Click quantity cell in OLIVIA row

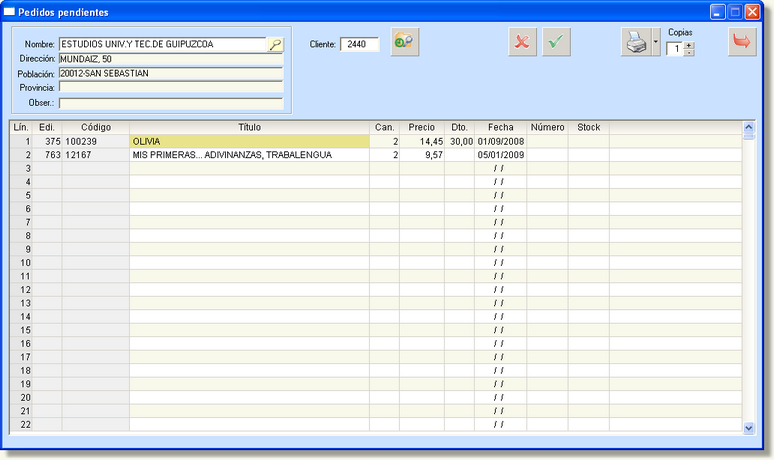(385, 142)
